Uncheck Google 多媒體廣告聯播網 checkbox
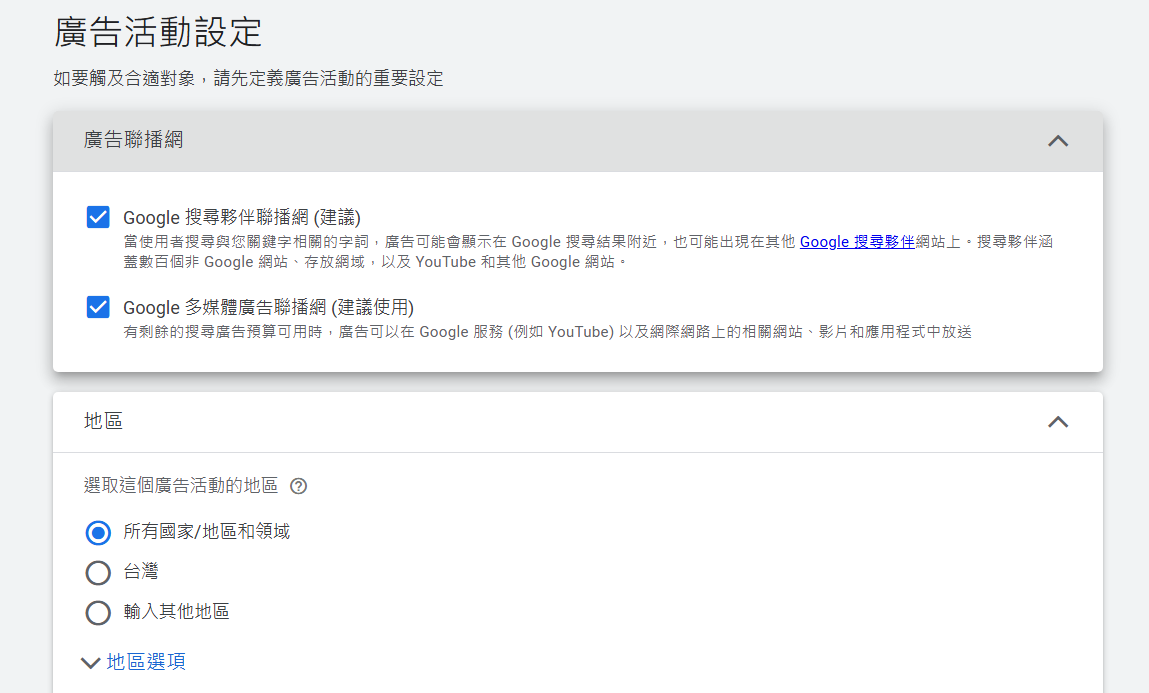The image size is (1149, 693). click(x=98, y=307)
